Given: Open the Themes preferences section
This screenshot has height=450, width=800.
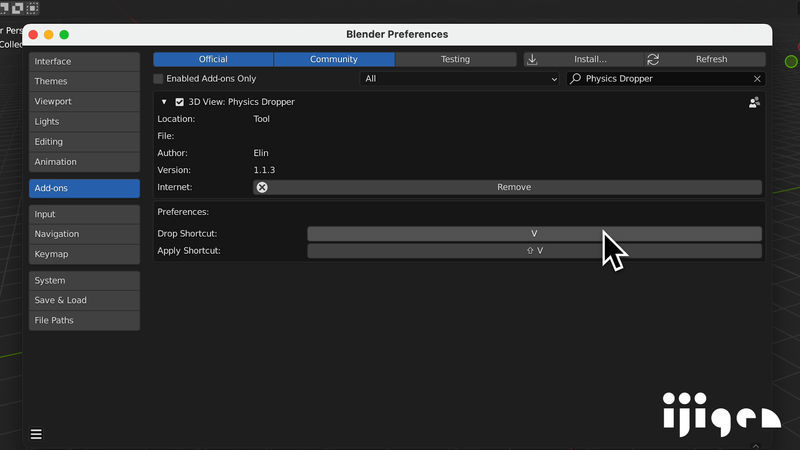Looking at the screenshot, I should (84, 81).
